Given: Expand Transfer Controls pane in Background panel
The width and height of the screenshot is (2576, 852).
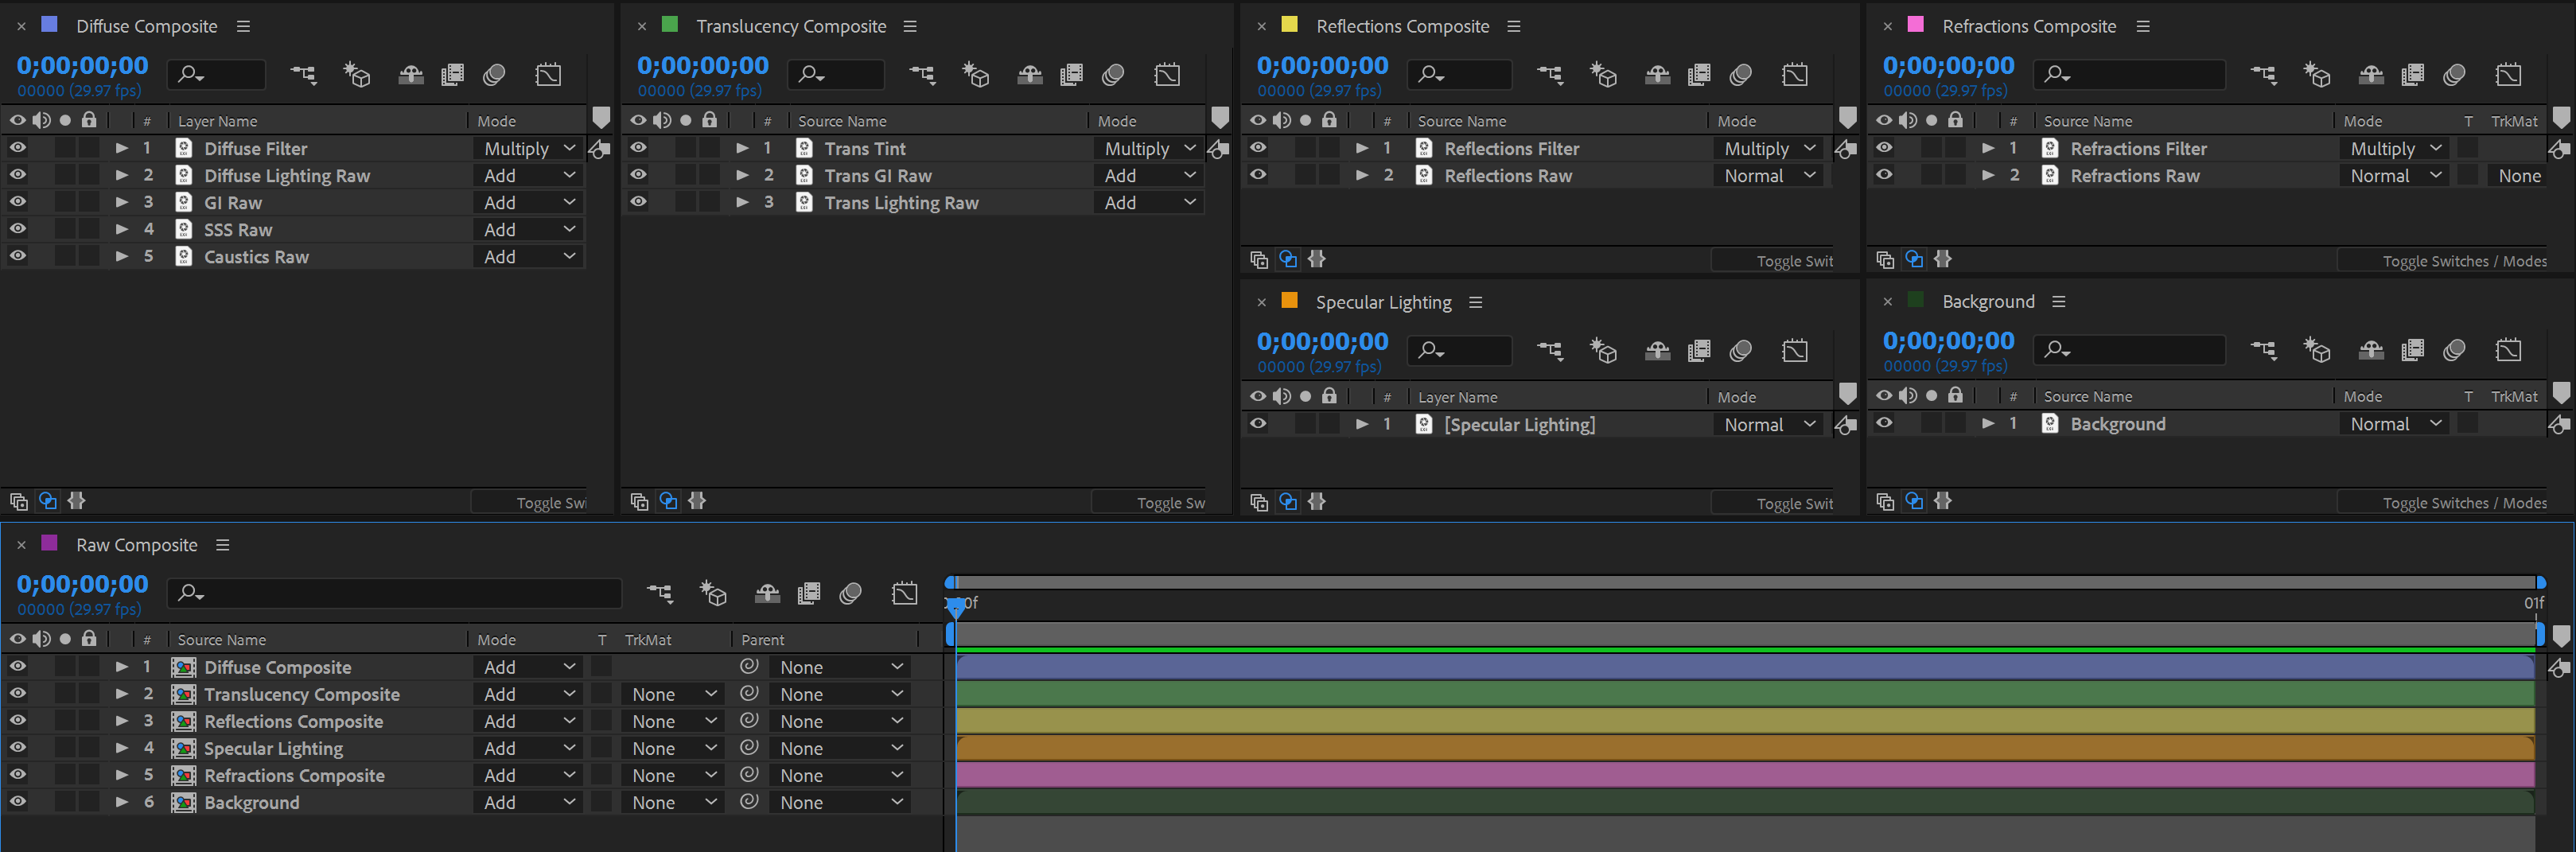Looking at the screenshot, I should click(x=1913, y=501).
